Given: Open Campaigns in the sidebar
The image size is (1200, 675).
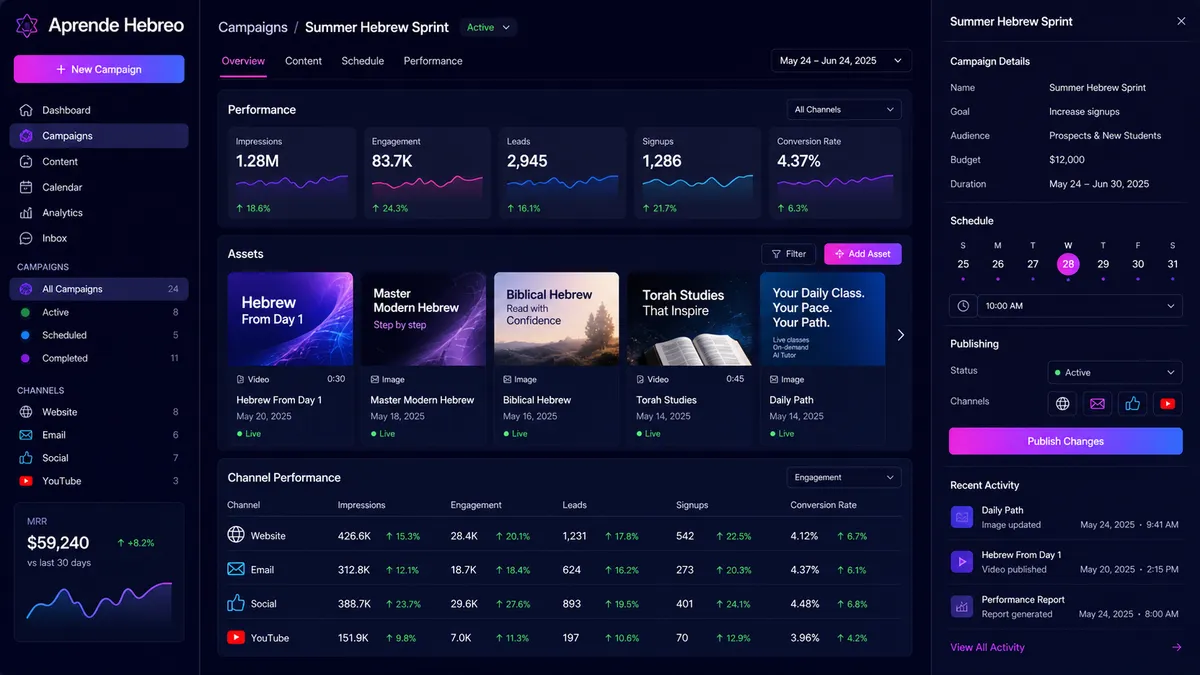Looking at the screenshot, I should (x=99, y=136).
